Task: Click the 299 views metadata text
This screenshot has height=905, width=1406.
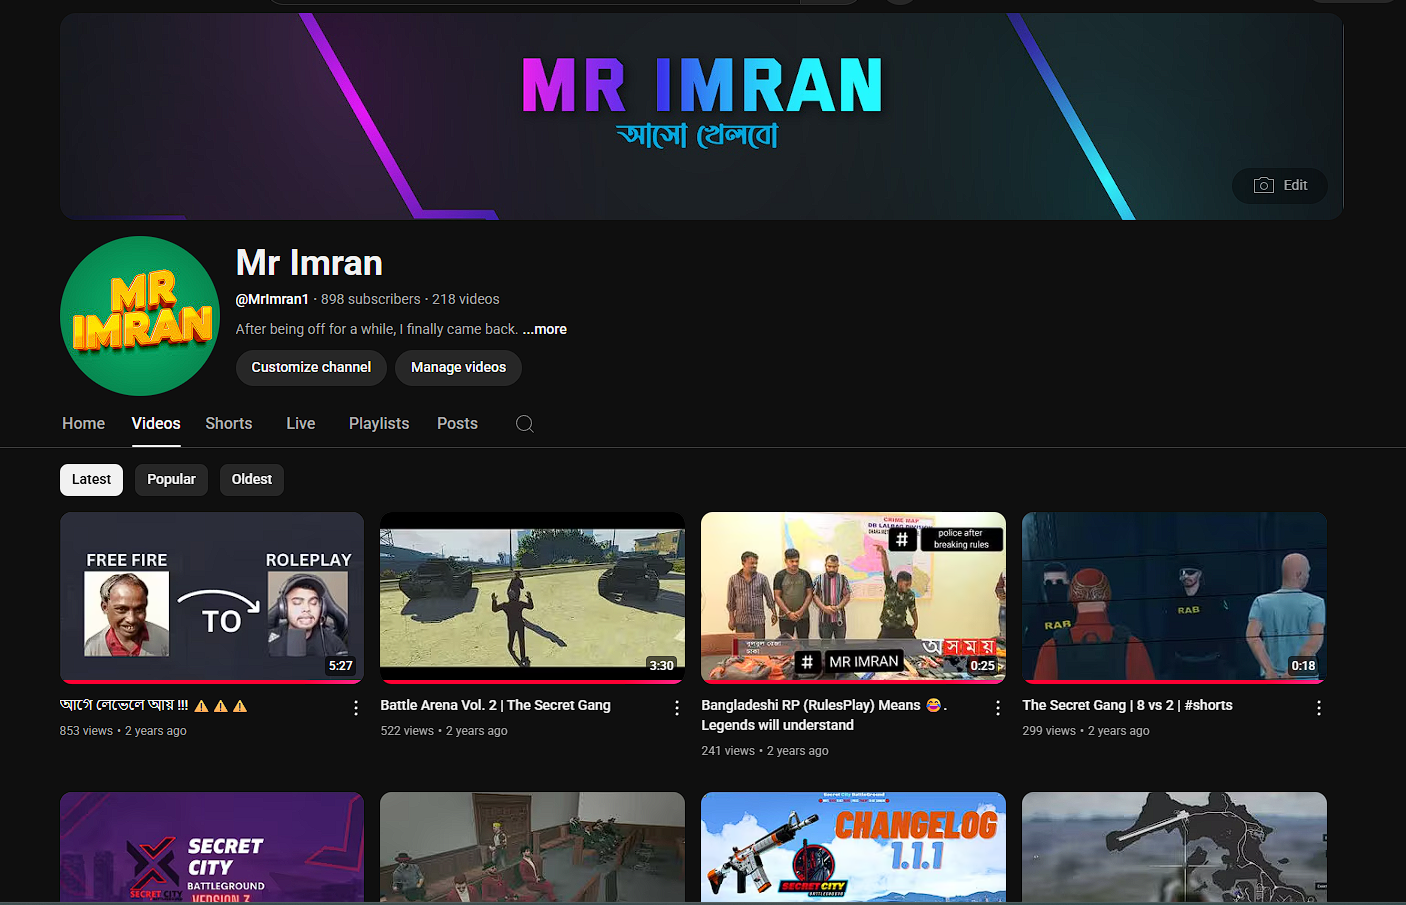Action: [1049, 731]
